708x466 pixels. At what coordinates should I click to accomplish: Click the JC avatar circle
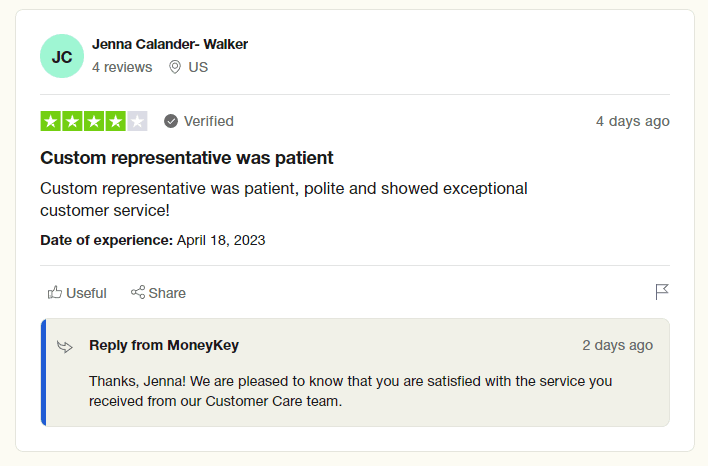click(x=62, y=56)
